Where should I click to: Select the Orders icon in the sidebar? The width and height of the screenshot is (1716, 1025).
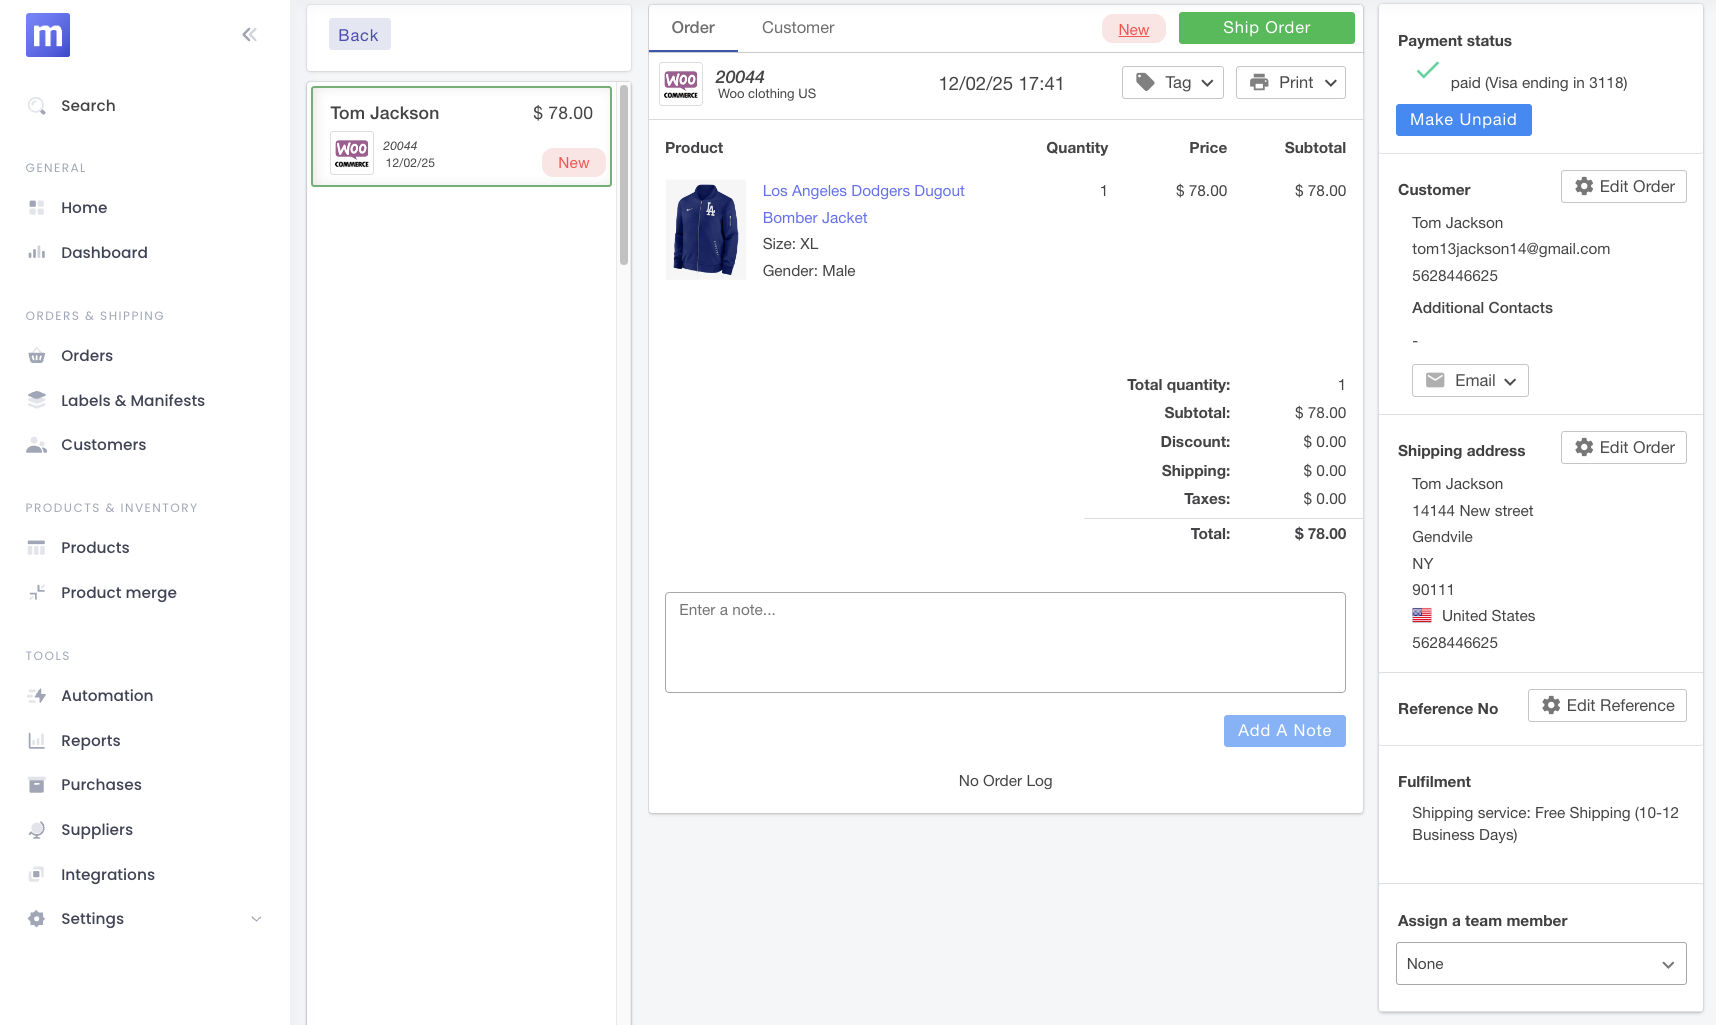click(36, 355)
